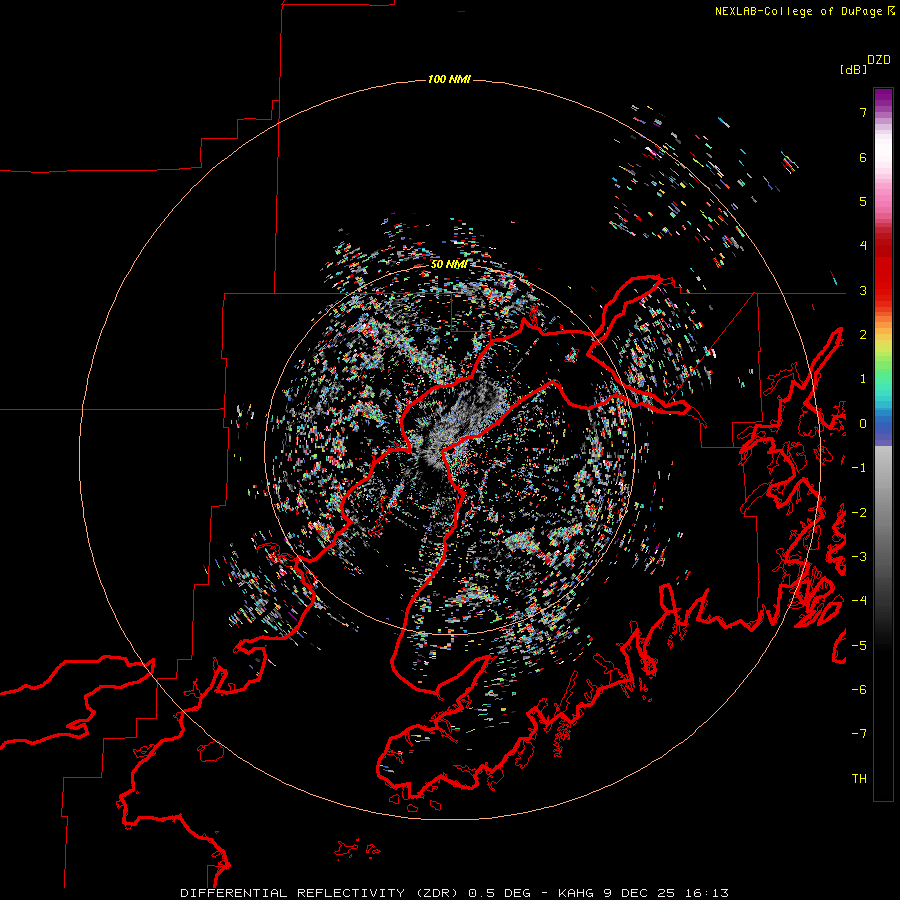Screen dimensions: 900x900
Task: Click the positive "4" scale value
Action: coord(863,246)
